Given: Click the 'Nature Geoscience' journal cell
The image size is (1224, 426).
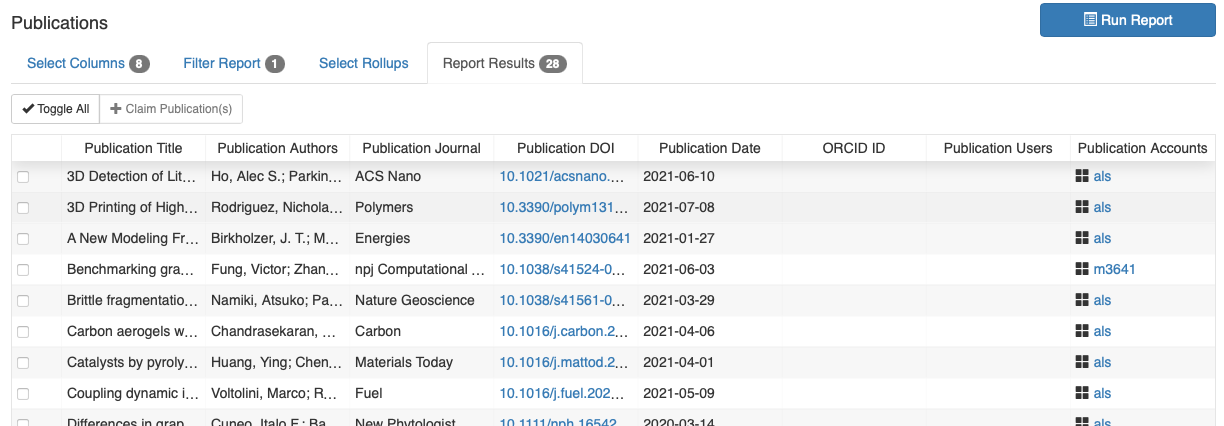Looking at the screenshot, I should (422, 300).
